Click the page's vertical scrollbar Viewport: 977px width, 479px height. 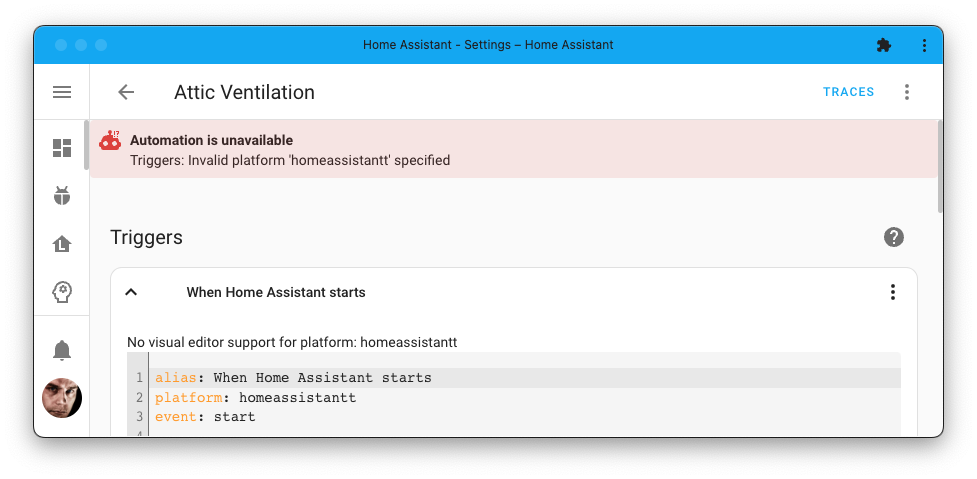point(940,166)
